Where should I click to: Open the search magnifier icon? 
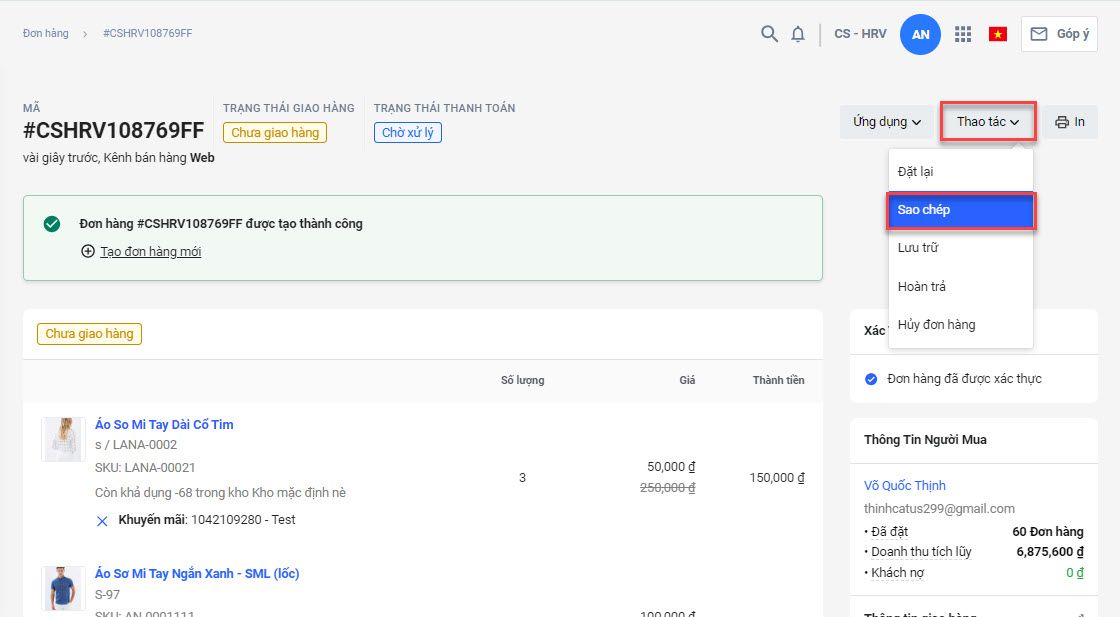click(769, 34)
